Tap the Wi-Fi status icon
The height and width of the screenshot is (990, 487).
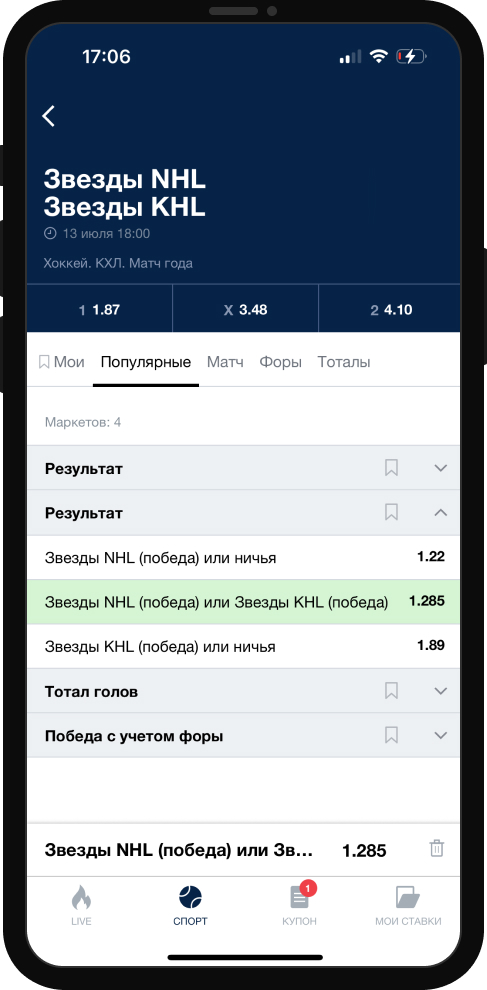(378, 57)
